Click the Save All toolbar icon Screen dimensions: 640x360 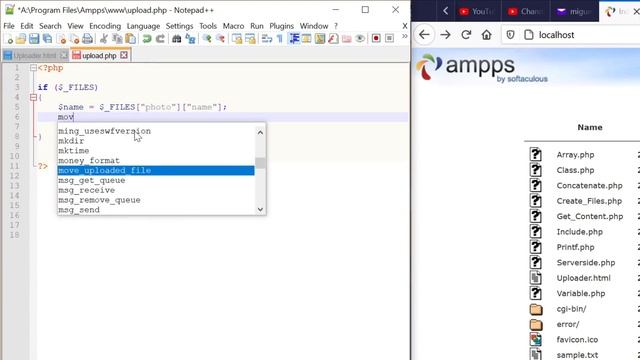tap(47, 39)
